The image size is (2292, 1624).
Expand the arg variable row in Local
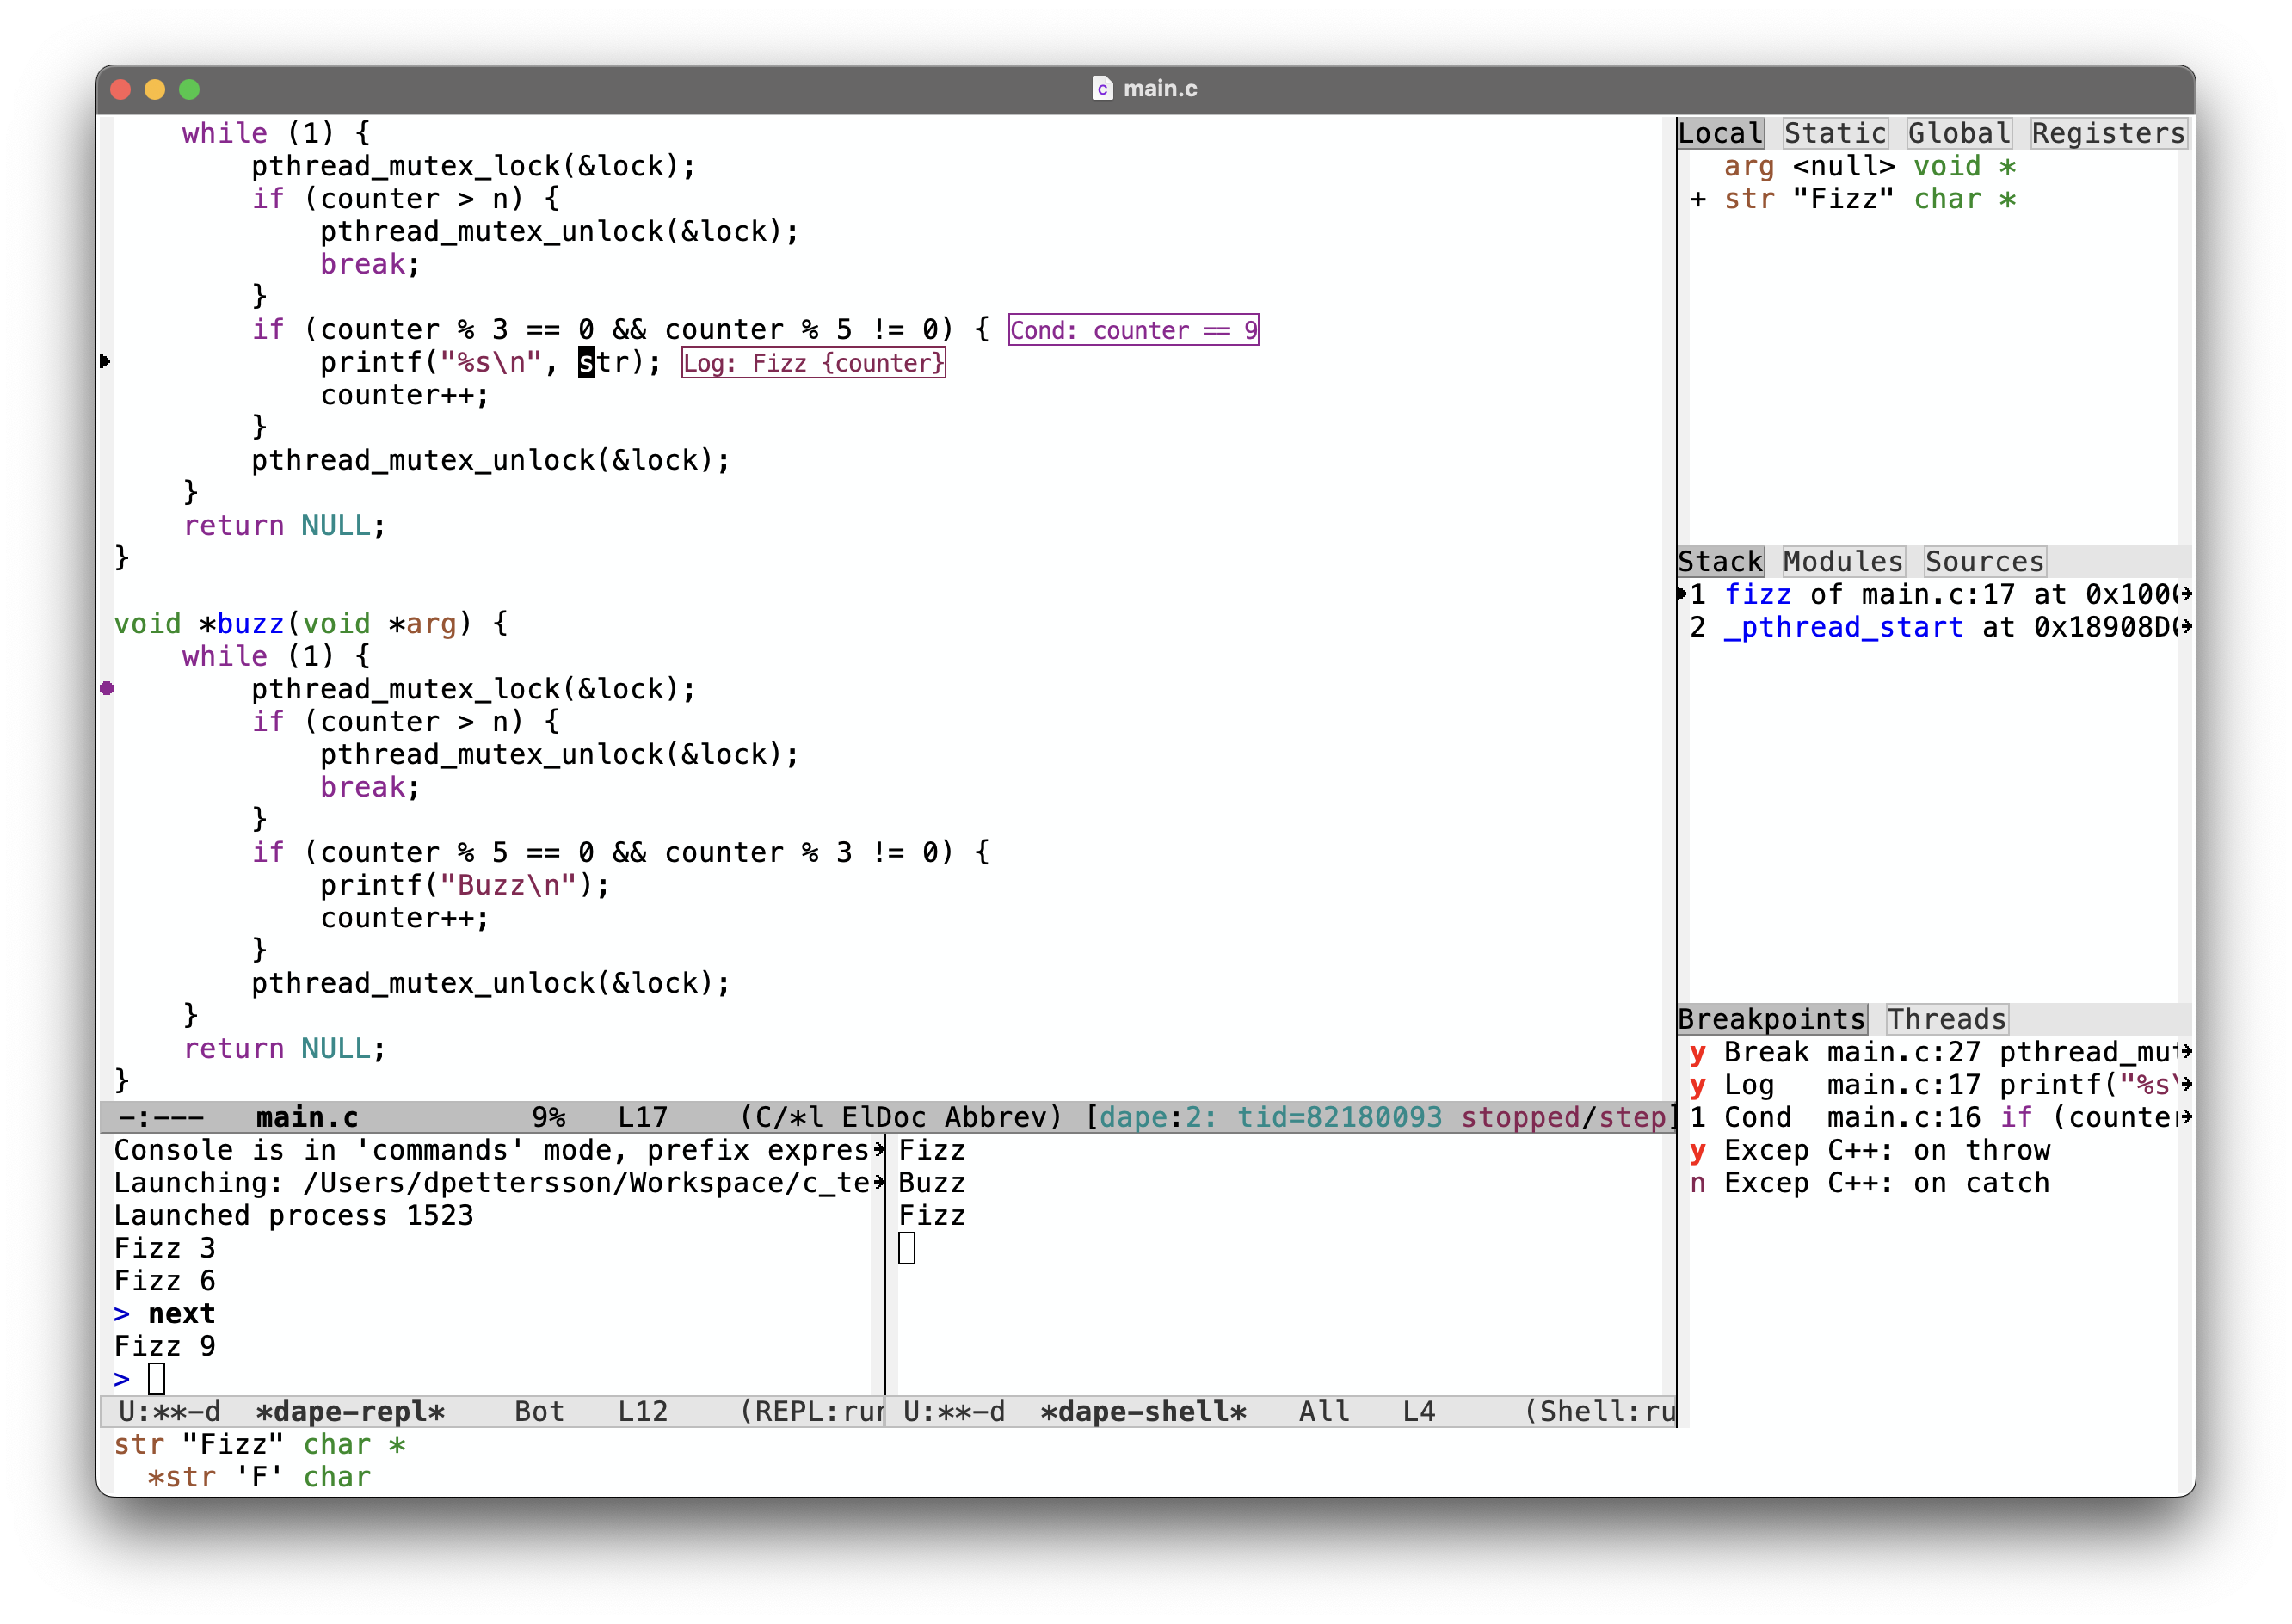point(1748,166)
